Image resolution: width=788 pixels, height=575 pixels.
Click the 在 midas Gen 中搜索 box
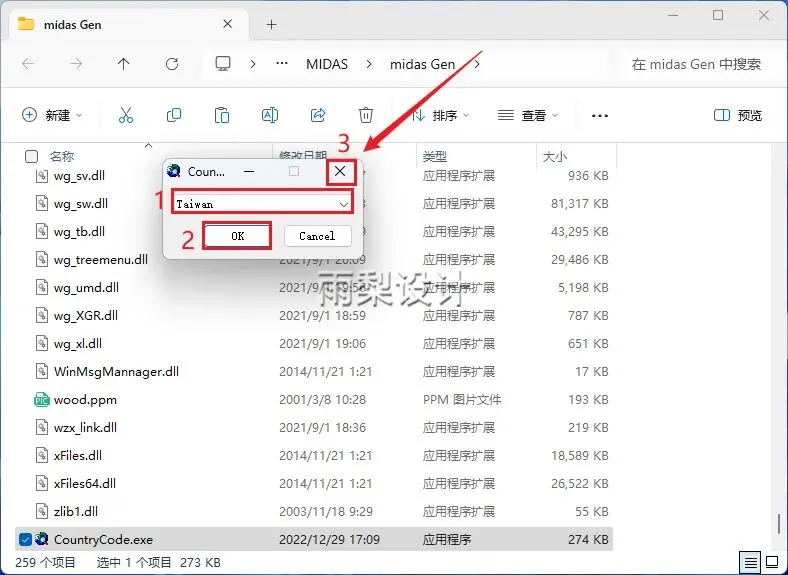[696, 64]
